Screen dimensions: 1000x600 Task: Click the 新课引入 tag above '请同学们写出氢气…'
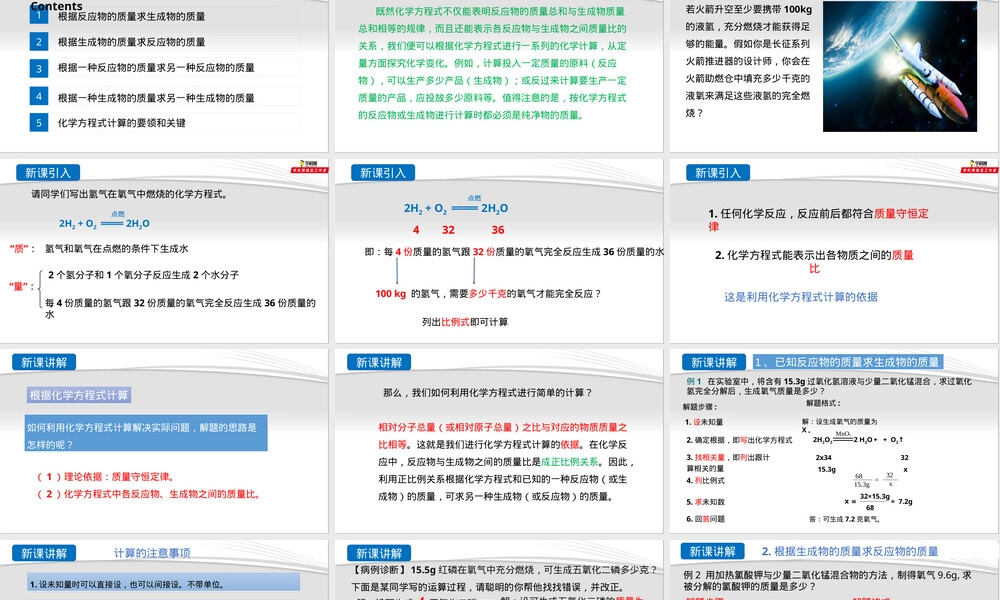tap(48, 173)
